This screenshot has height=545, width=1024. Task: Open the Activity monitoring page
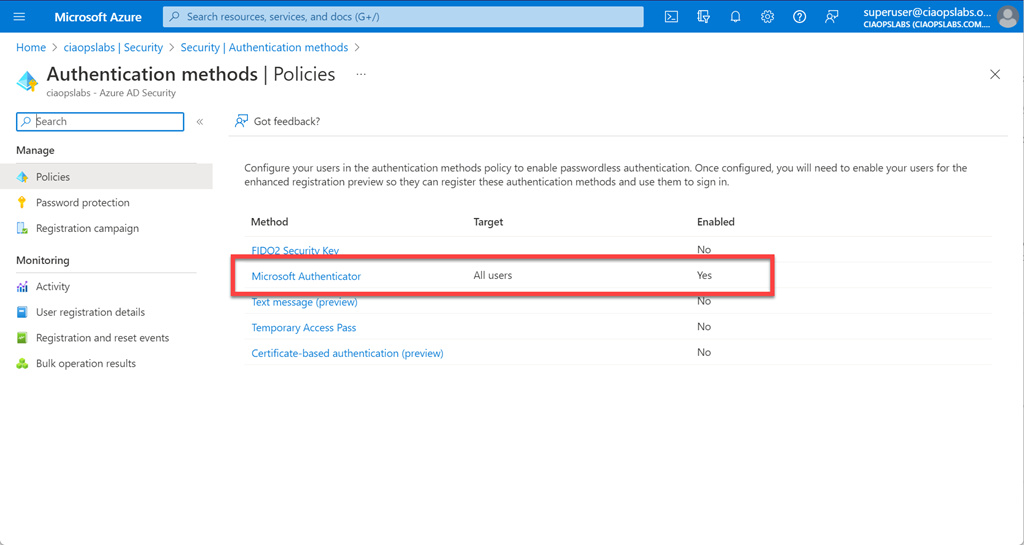[53, 287]
